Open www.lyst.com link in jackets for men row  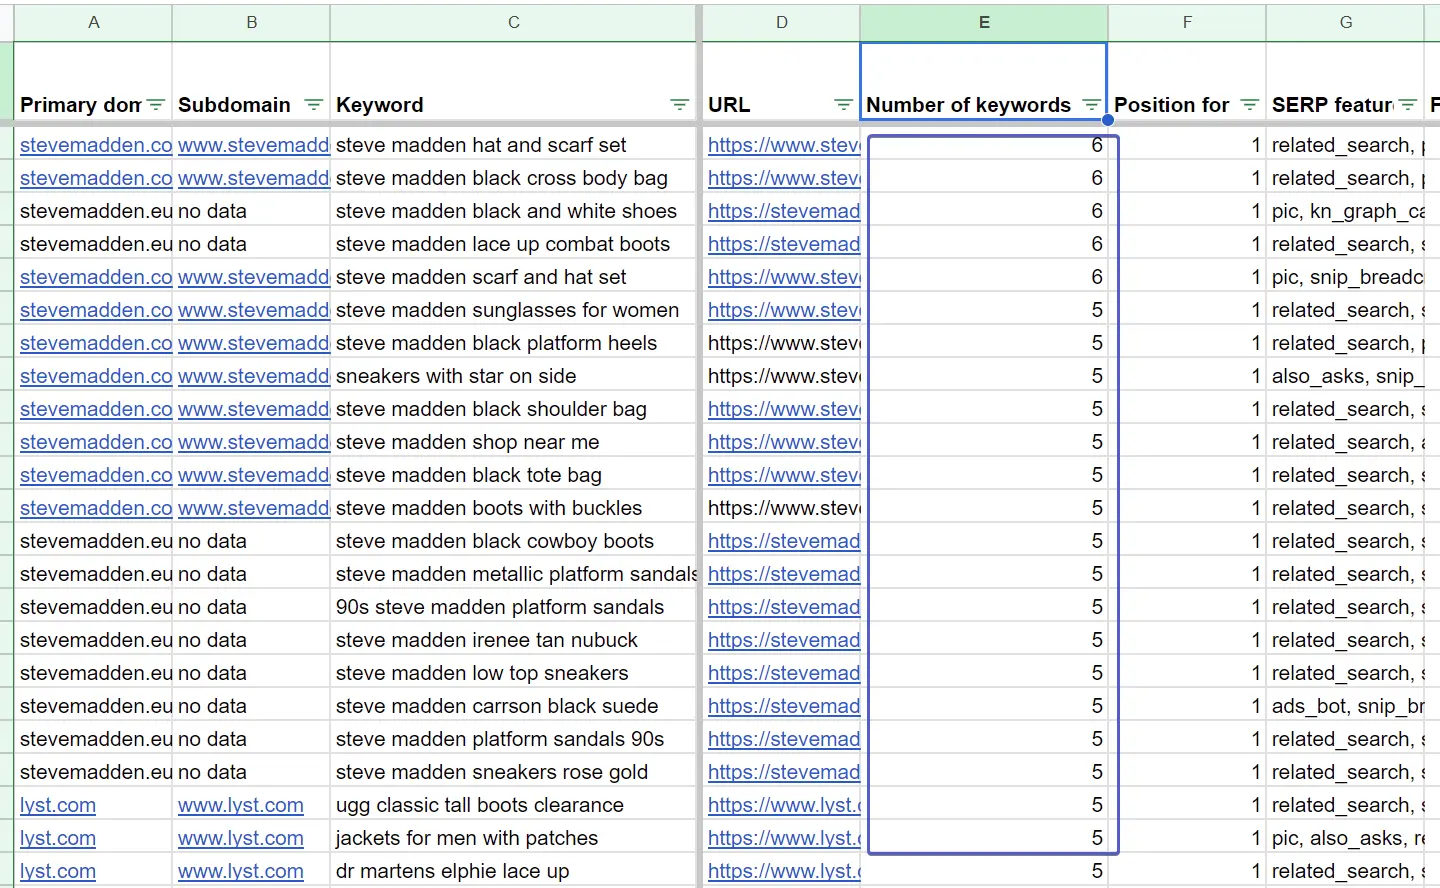point(240,838)
